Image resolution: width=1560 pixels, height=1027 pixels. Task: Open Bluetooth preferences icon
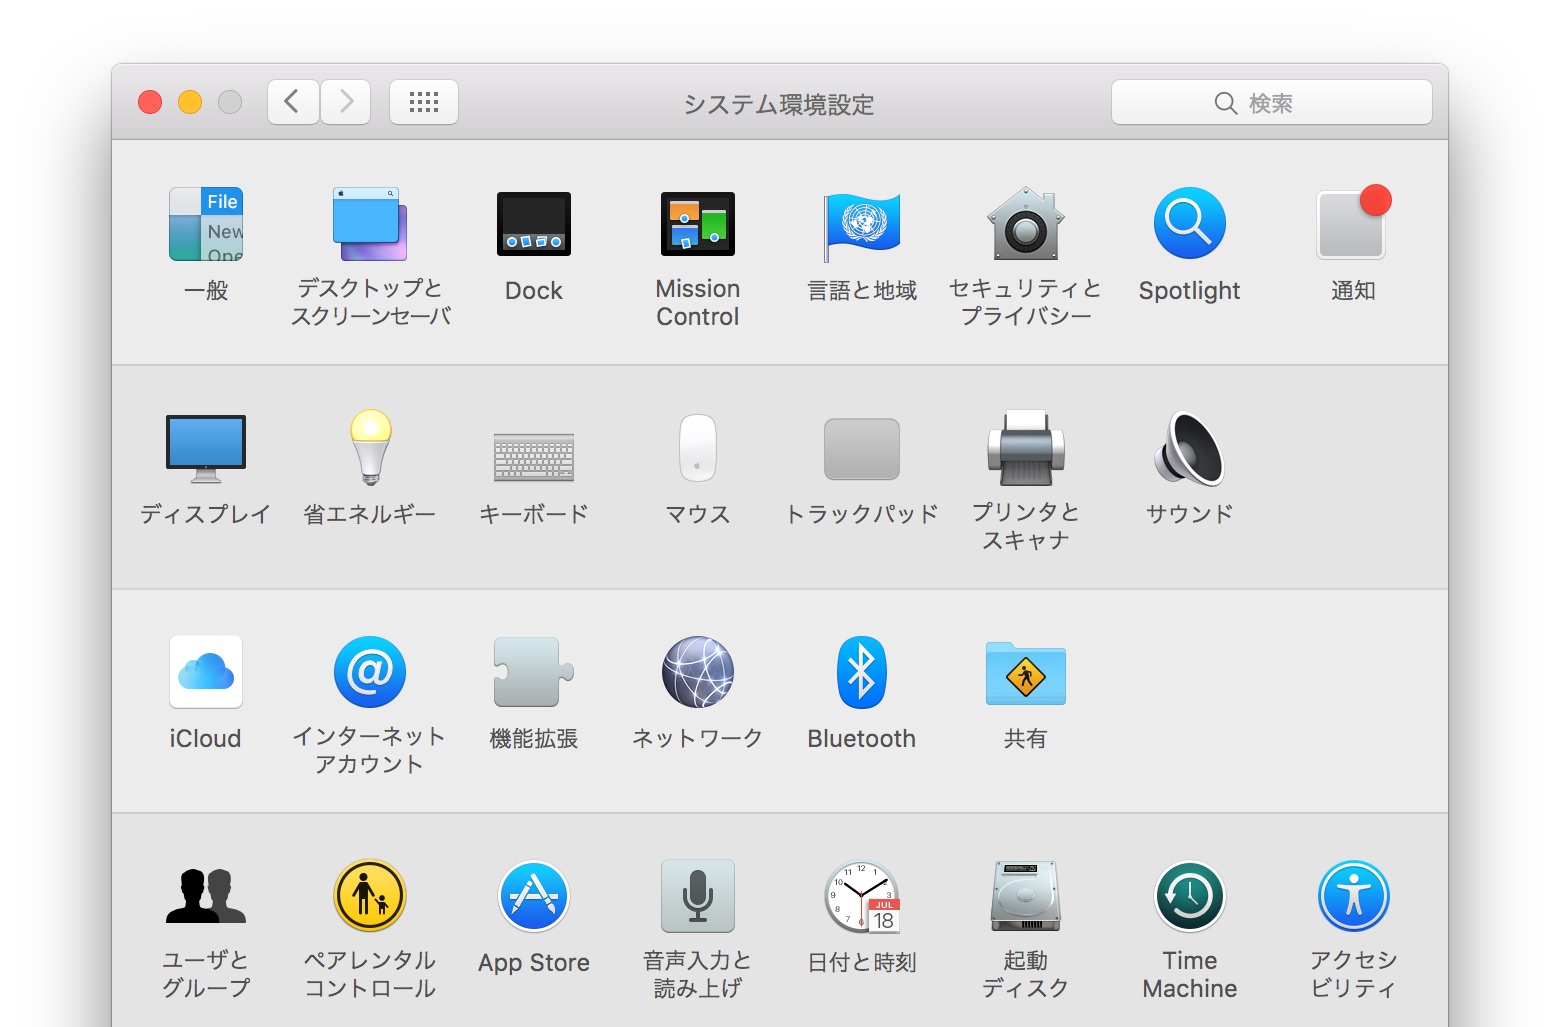[x=862, y=672]
